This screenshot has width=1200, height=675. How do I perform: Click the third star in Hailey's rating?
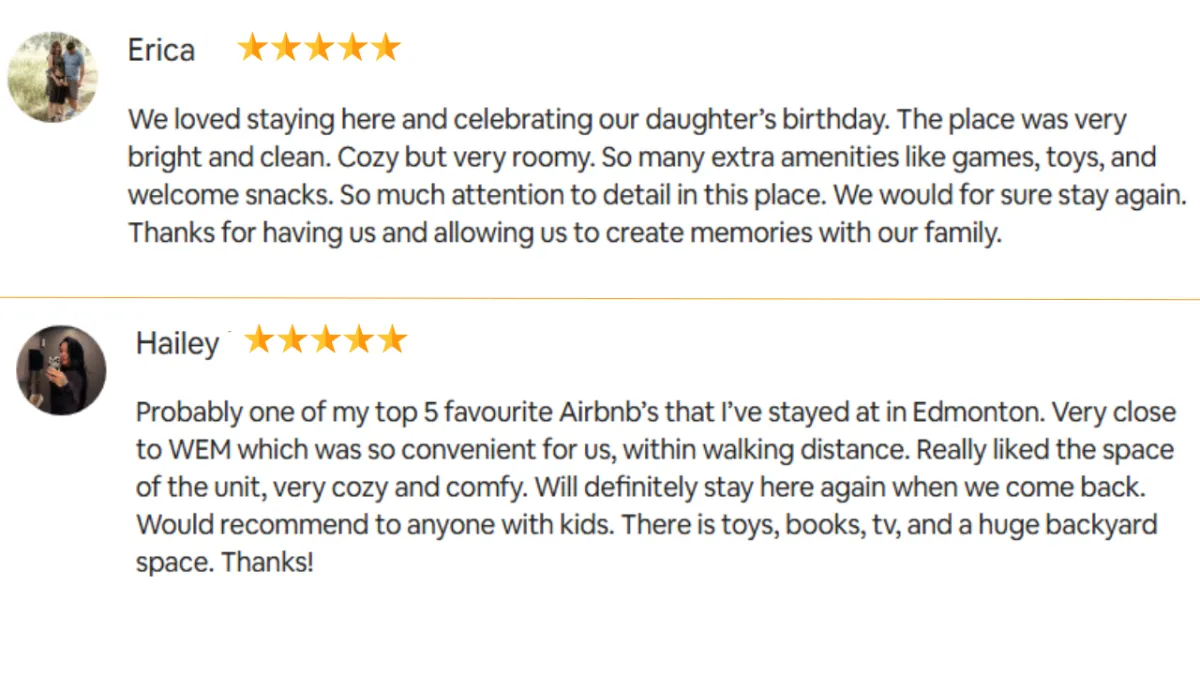[x=326, y=339]
